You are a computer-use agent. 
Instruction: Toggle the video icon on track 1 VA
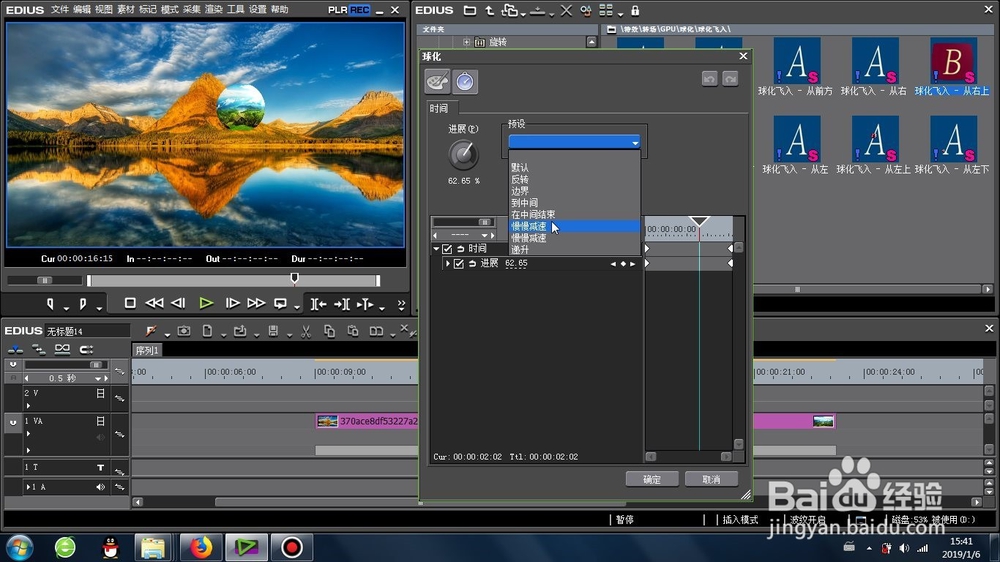(100, 421)
